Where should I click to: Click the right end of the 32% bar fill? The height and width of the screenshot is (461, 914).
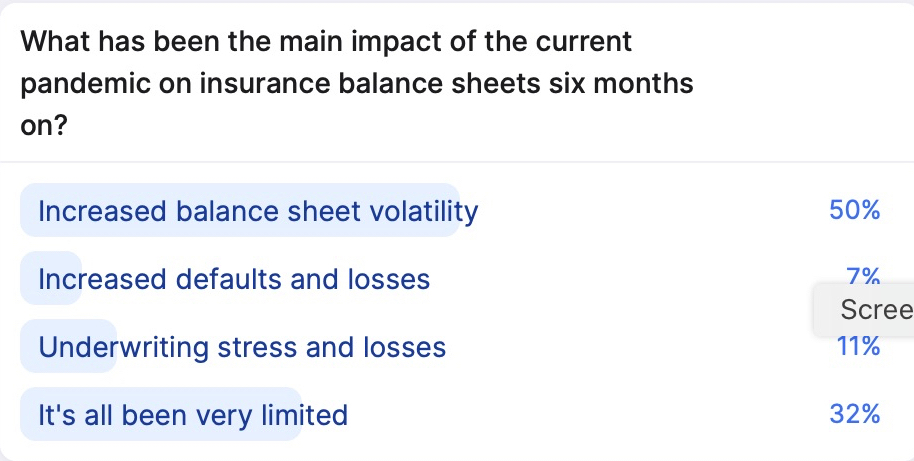coord(290,414)
